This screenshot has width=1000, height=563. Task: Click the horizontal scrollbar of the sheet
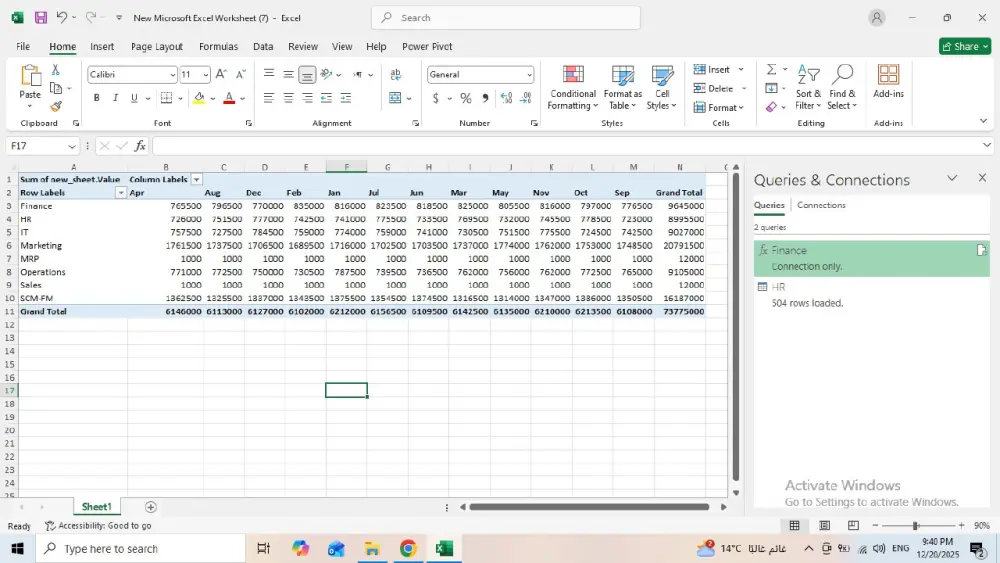589,507
